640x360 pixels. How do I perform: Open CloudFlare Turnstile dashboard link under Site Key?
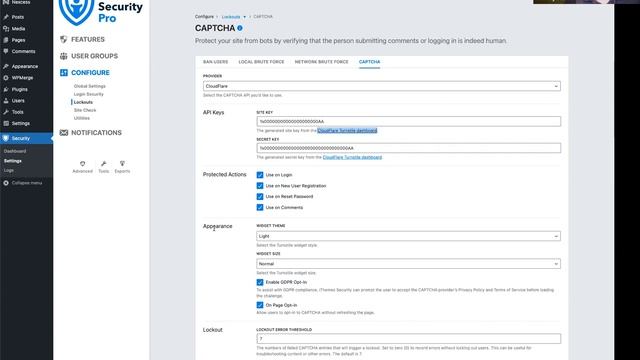[x=347, y=131]
